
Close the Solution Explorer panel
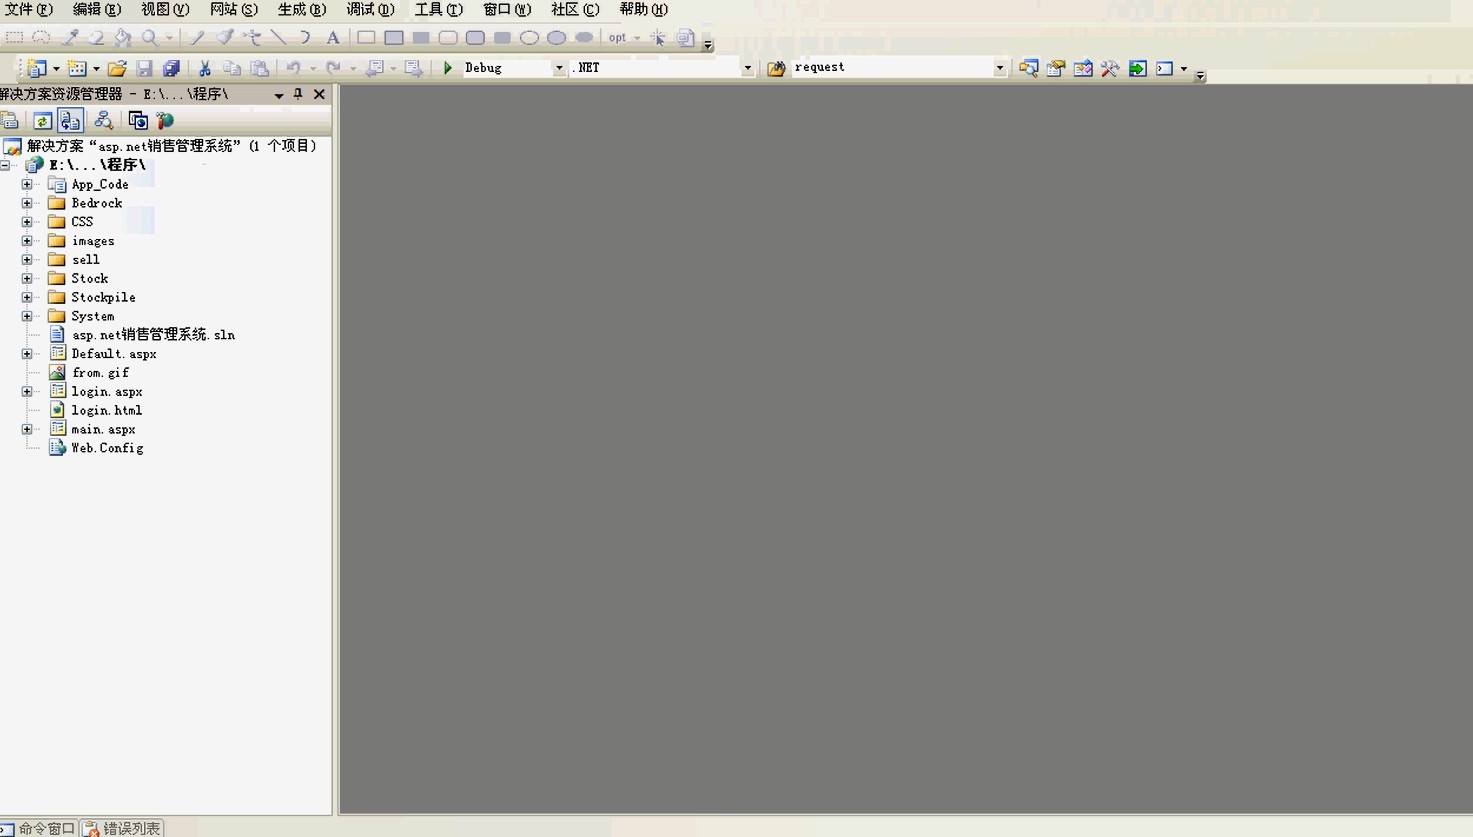click(x=319, y=94)
